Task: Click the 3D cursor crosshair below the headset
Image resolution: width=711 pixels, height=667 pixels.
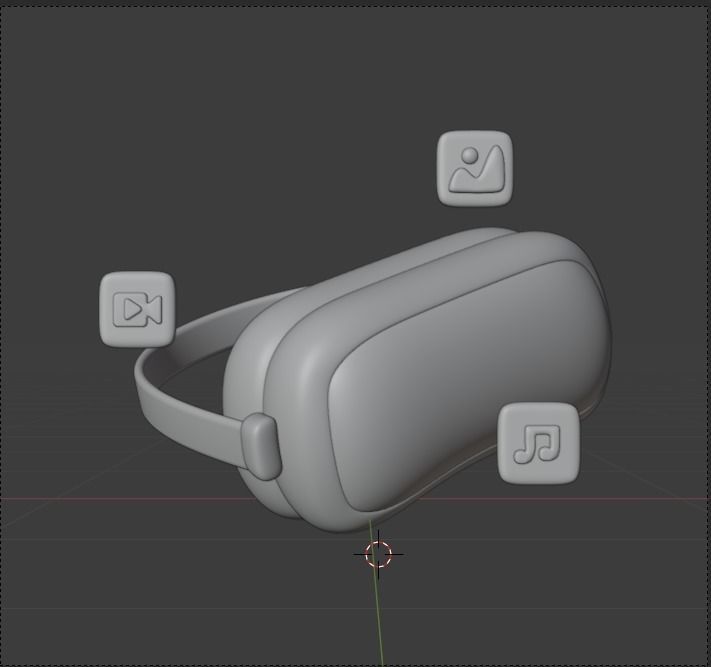Action: pos(378,554)
